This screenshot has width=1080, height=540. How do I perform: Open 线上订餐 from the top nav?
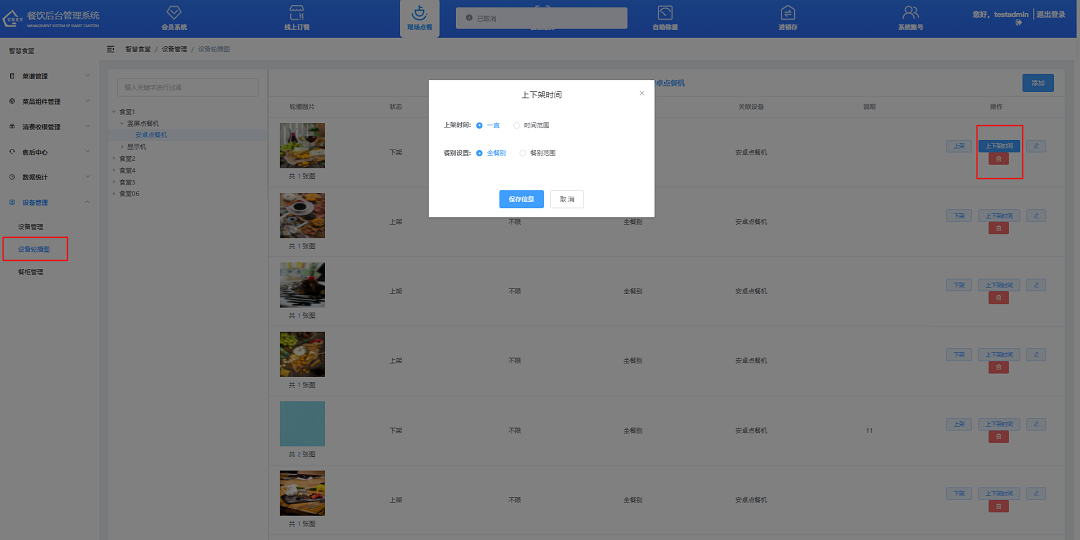pos(297,13)
